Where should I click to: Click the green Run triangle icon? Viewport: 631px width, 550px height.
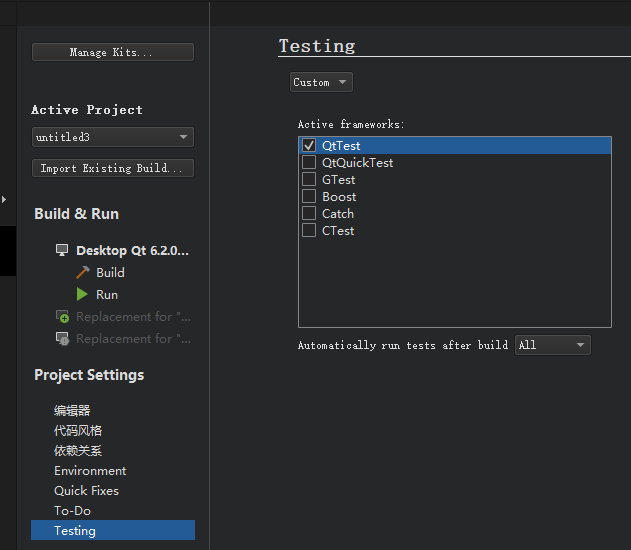click(x=82, y=294)
